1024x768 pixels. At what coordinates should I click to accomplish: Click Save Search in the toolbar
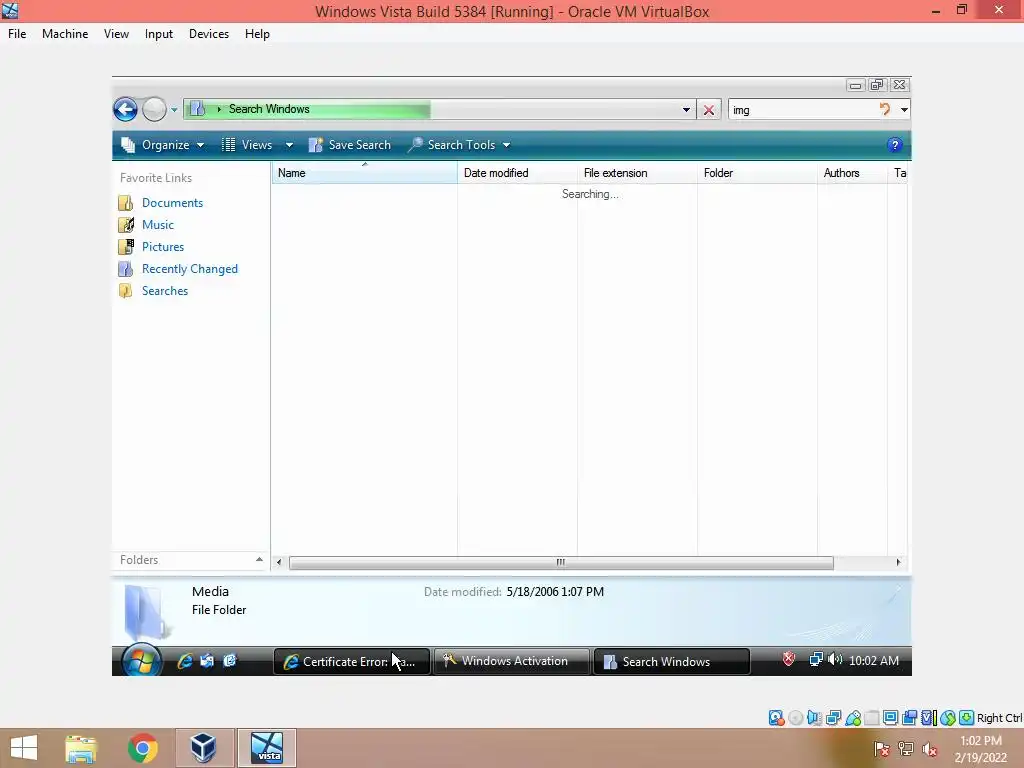[349, 145]
